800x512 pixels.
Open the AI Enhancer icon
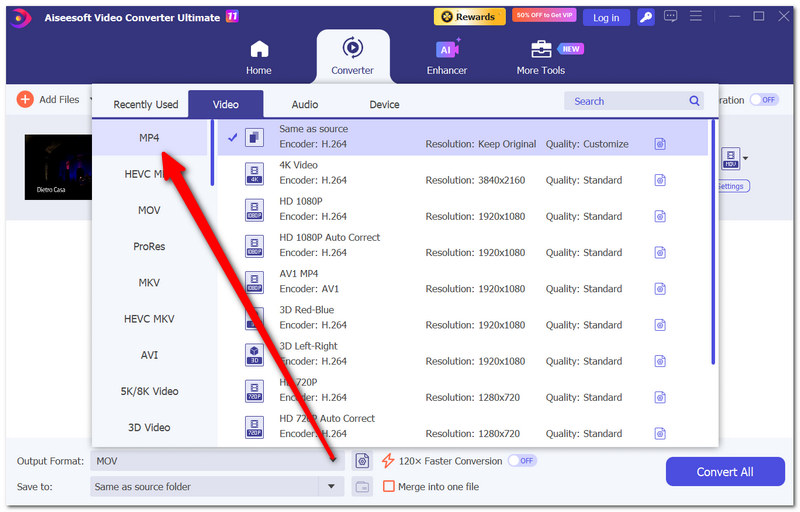click(x=446, y=49)
